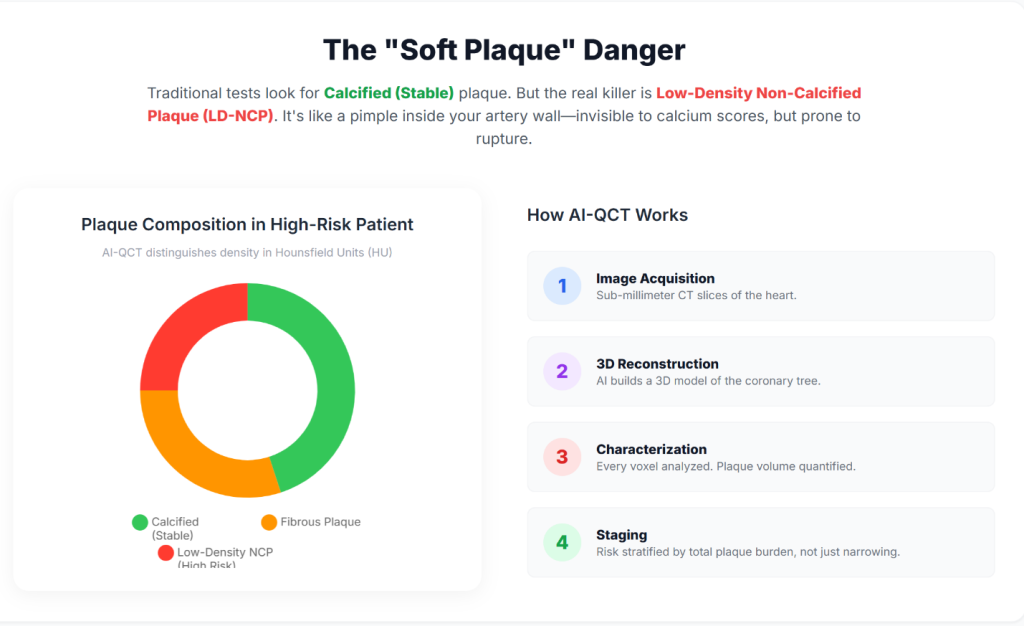
Task: Click the "How AI-QCT Works" heading
Action: 607,215
